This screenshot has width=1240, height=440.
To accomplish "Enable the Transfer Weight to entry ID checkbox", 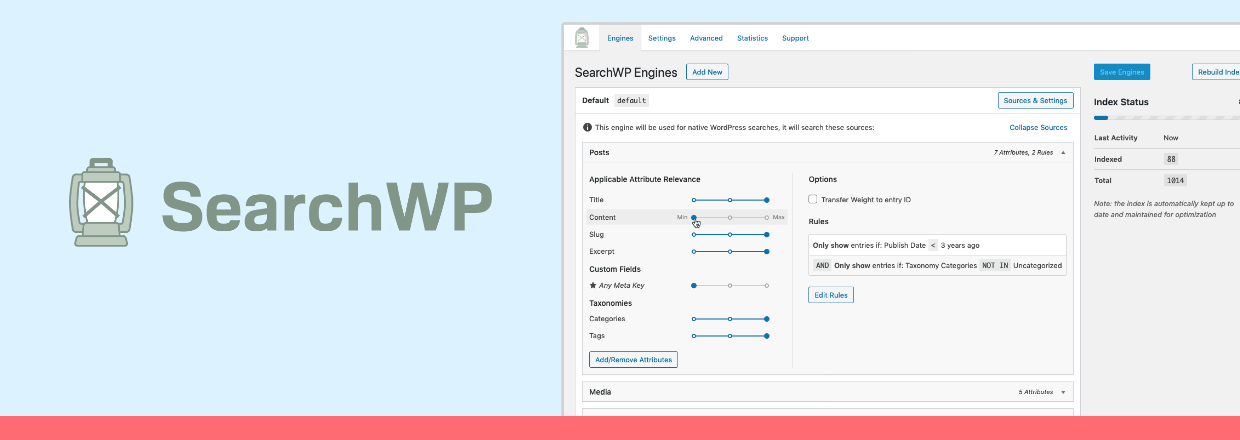I will point(813,200).
